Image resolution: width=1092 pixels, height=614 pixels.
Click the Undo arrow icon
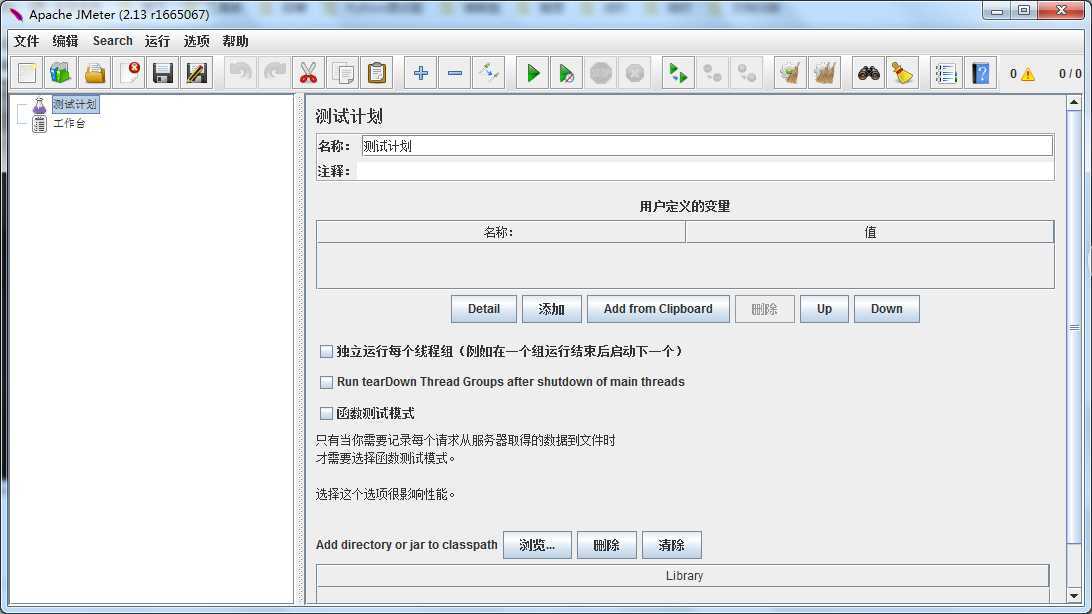click(x=240, y=72)
